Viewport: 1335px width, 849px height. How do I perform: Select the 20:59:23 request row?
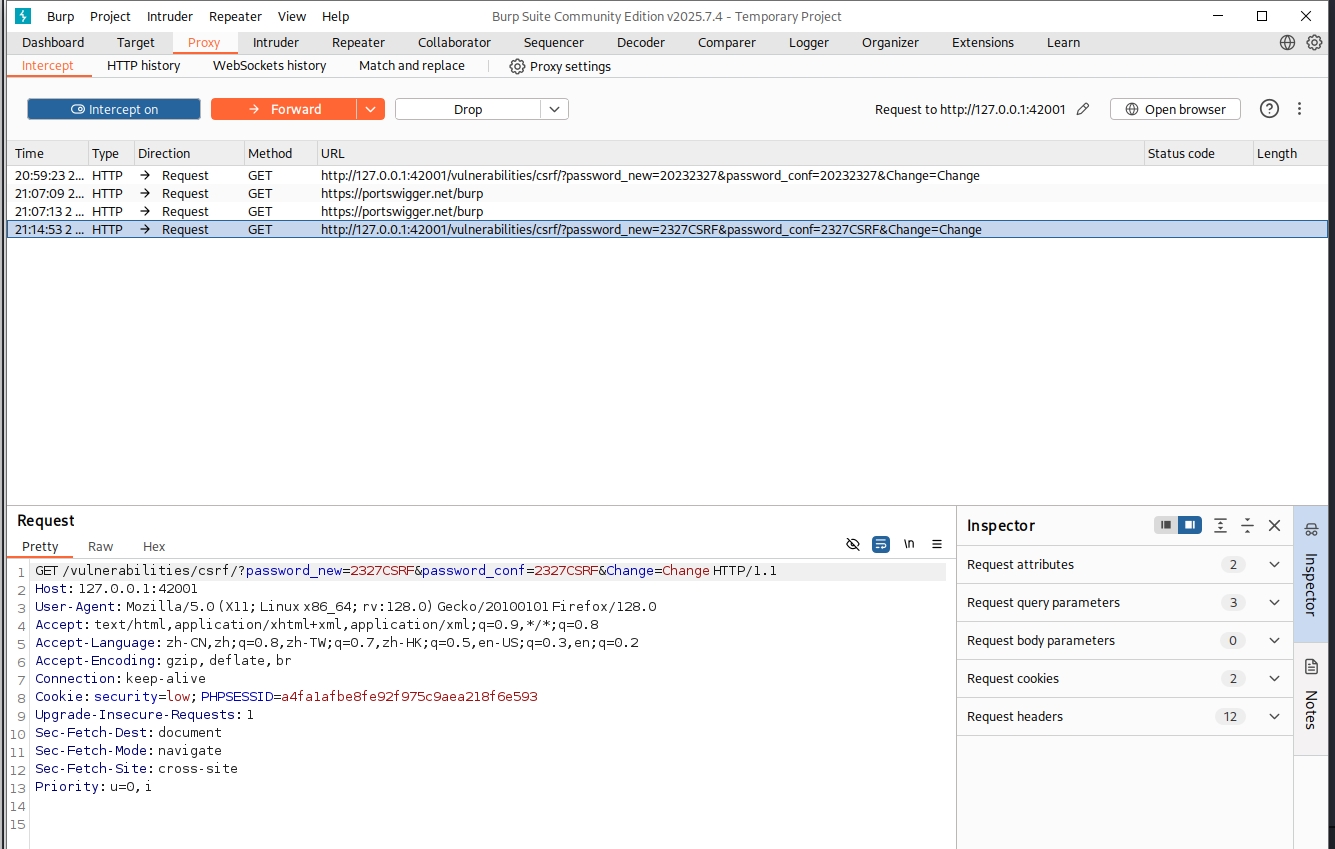tap(667, 176)
